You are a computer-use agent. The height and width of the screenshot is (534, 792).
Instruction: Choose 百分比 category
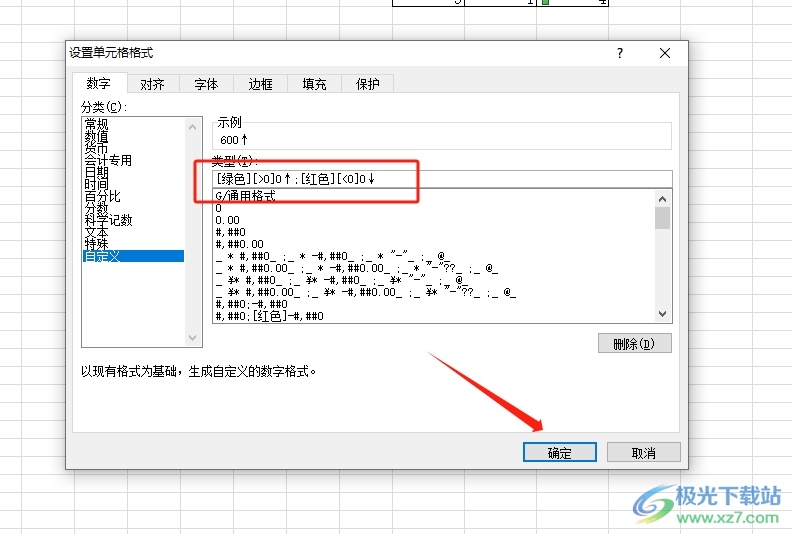[102, 196]
